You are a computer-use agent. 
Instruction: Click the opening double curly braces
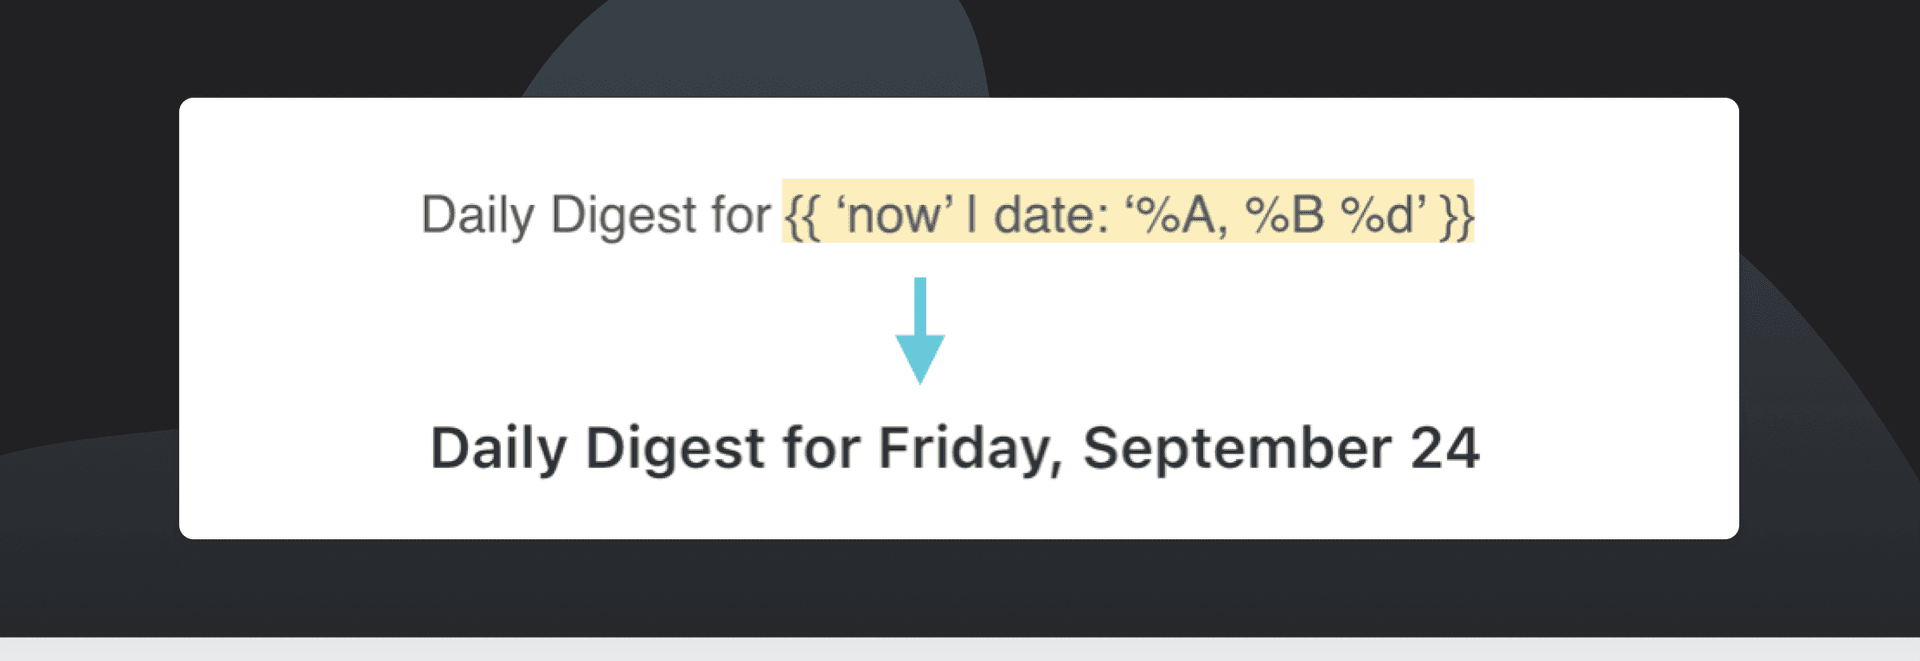pyautogui.click(x=803, y=215)
